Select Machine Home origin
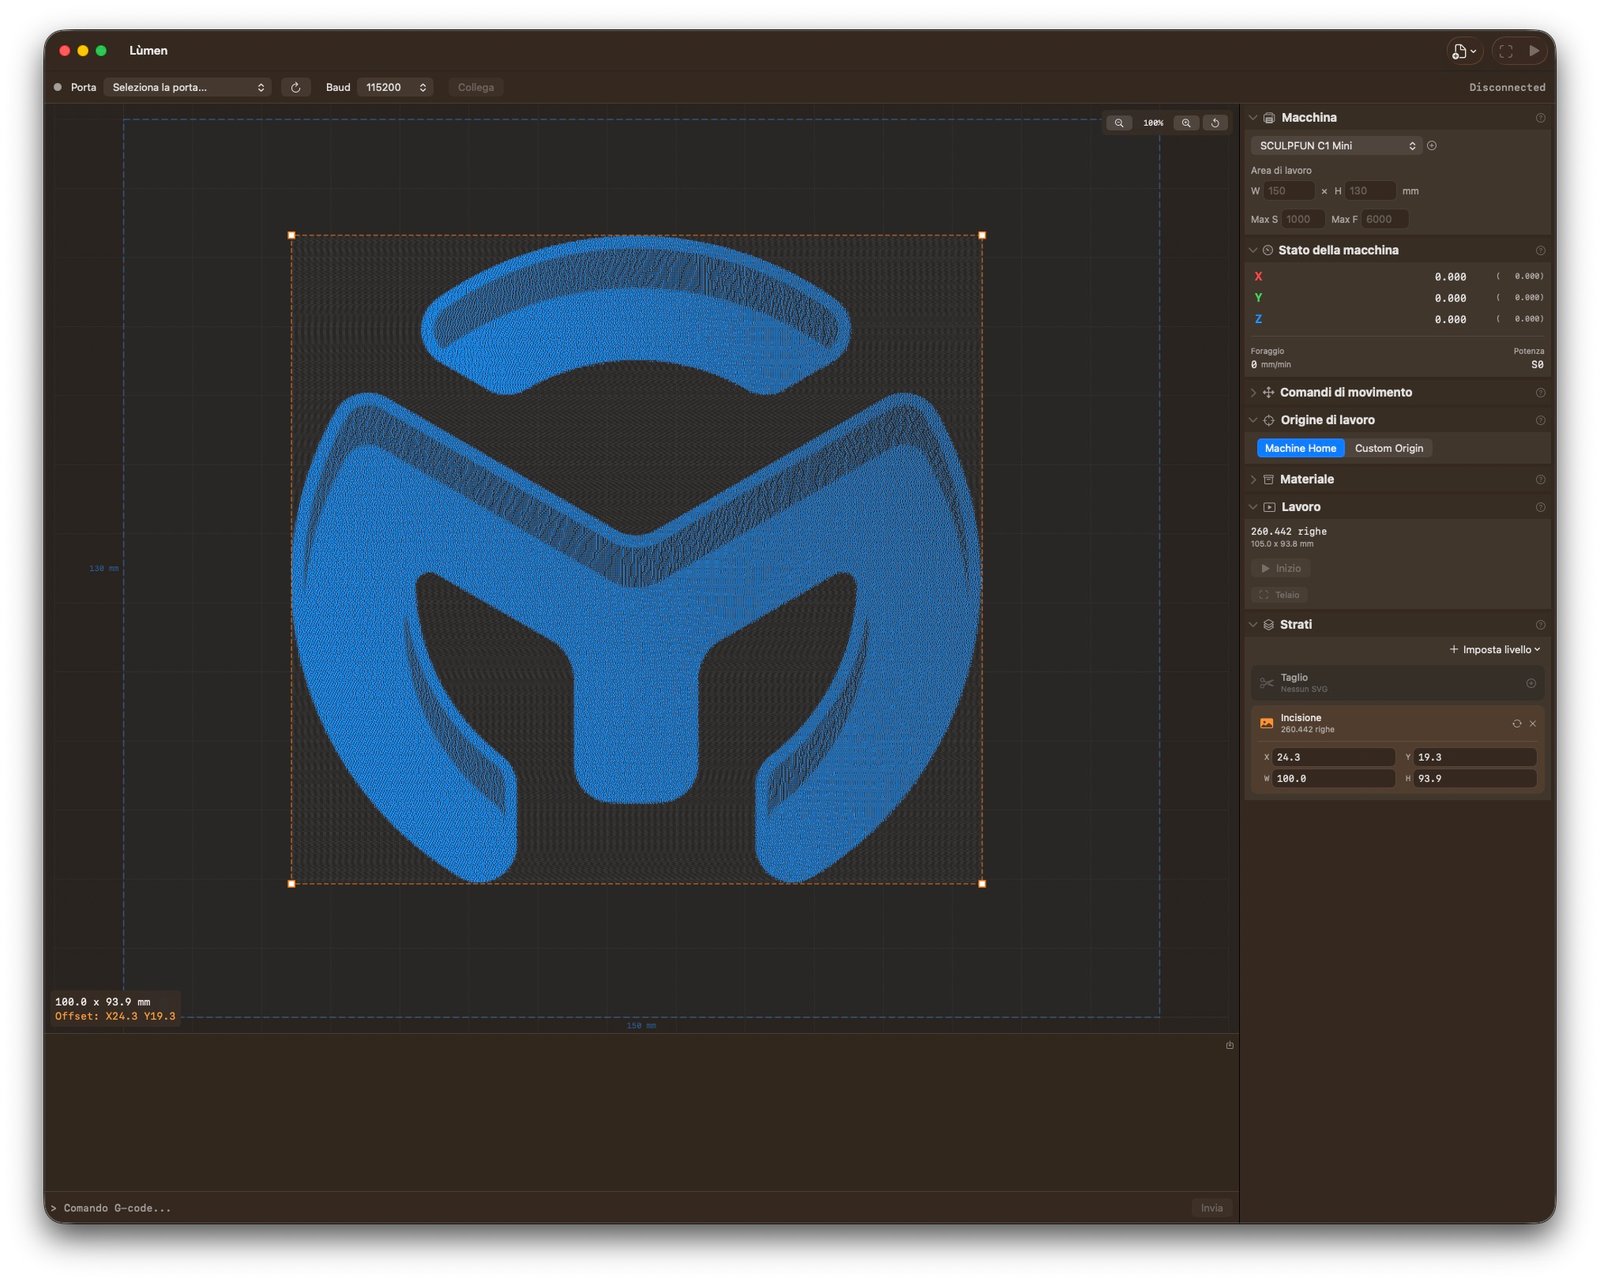1600x1282 pixels. point(1299,448)
